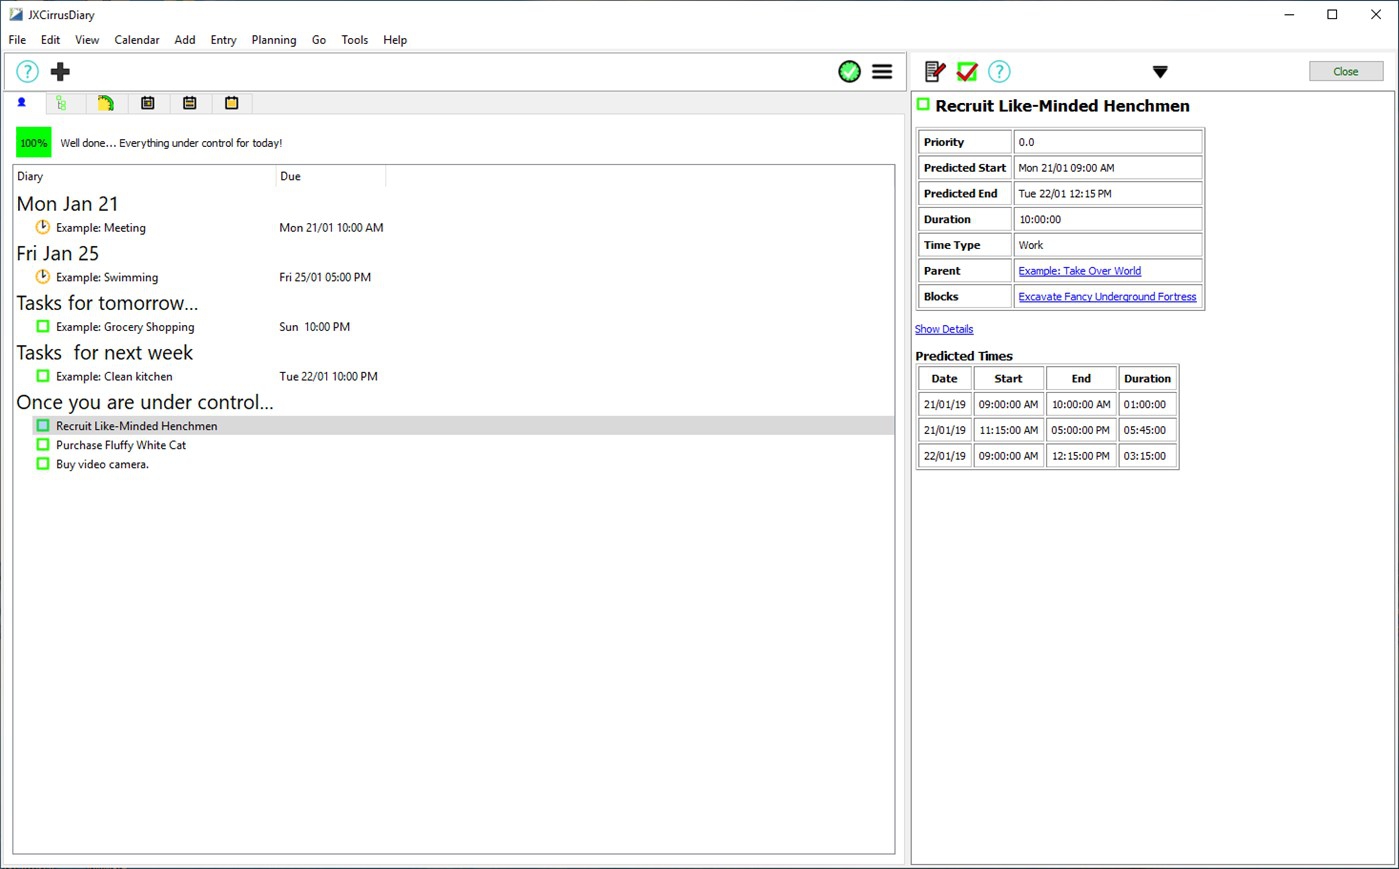Select the Example: Grocery Shopping entry
Screen dimensions: 1399x869
(125, 327)
